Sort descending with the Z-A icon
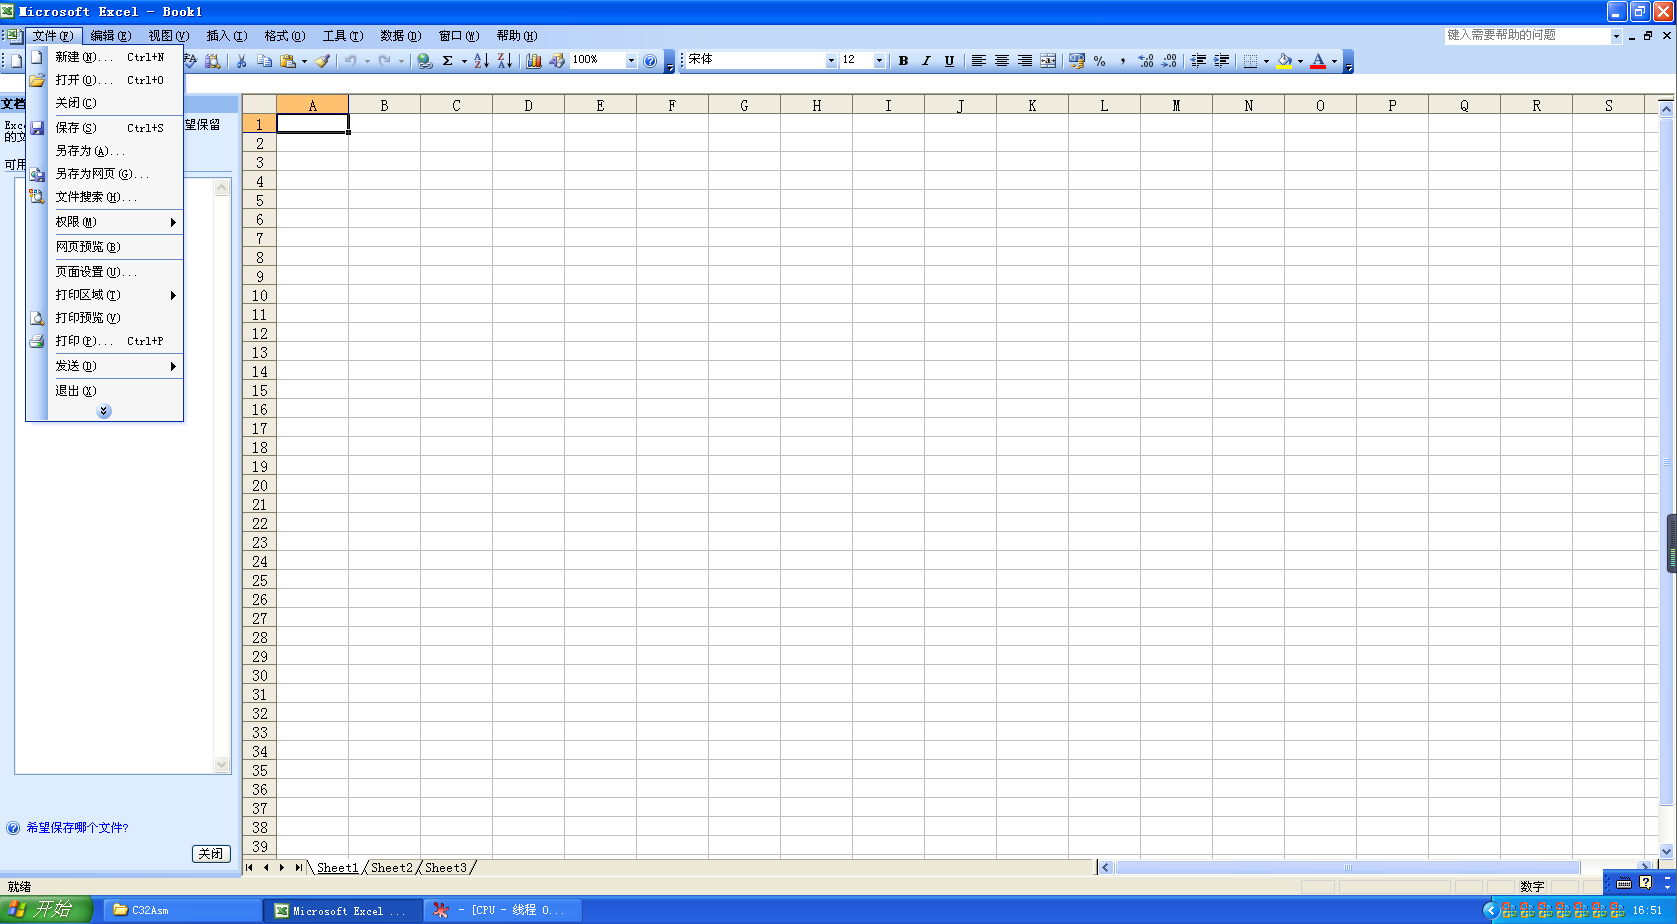The width and height of the screenshot is (1677, 924). [505, 61]
